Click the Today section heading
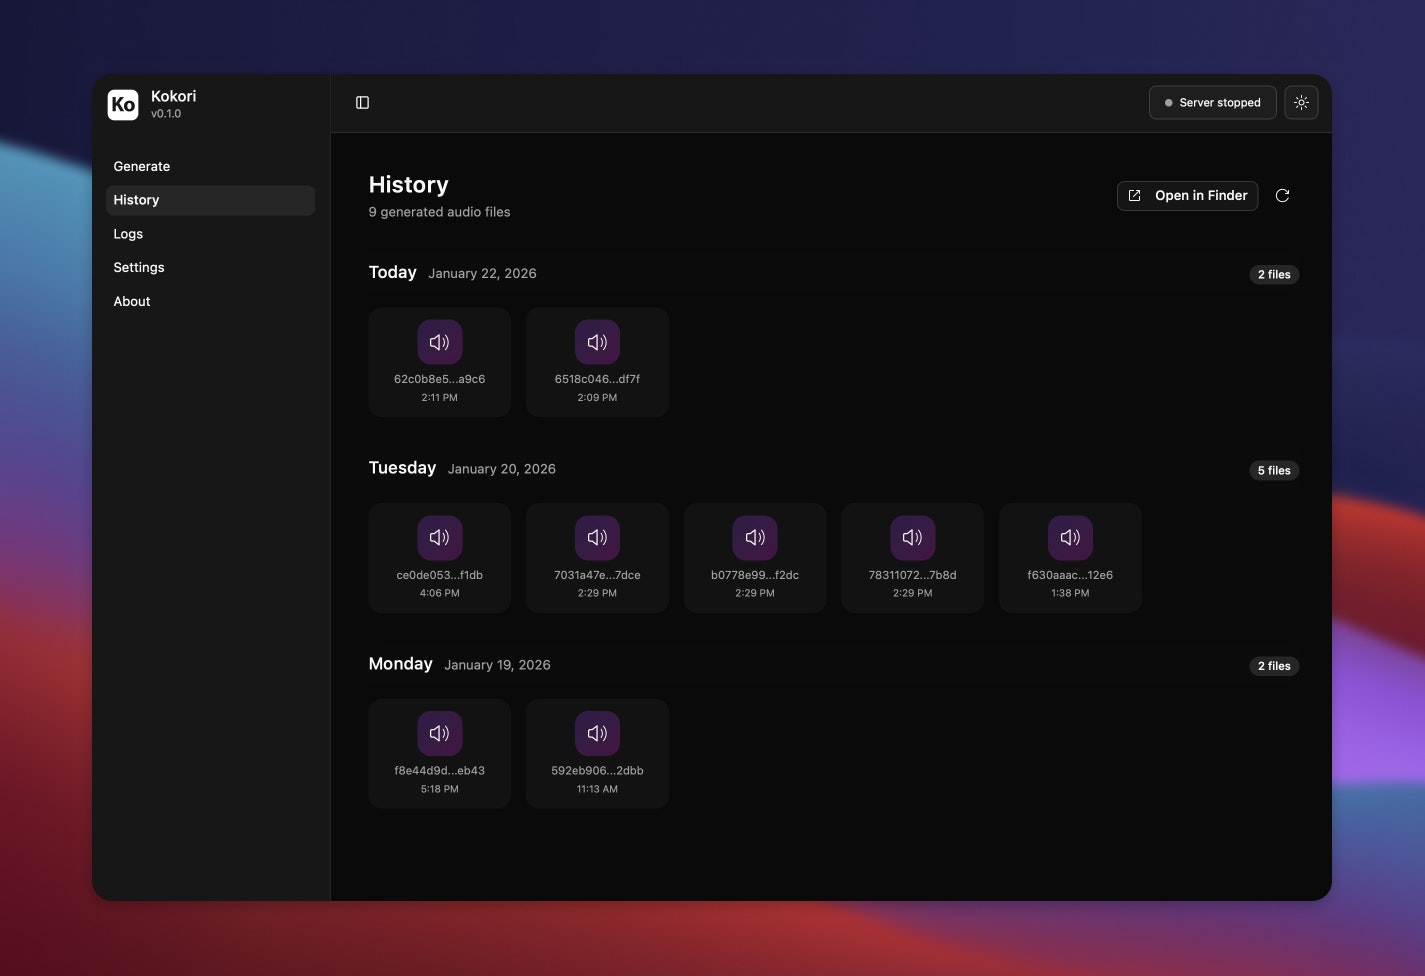Image resolution: width=1425 pixels, height=976 pixels. 393,273
